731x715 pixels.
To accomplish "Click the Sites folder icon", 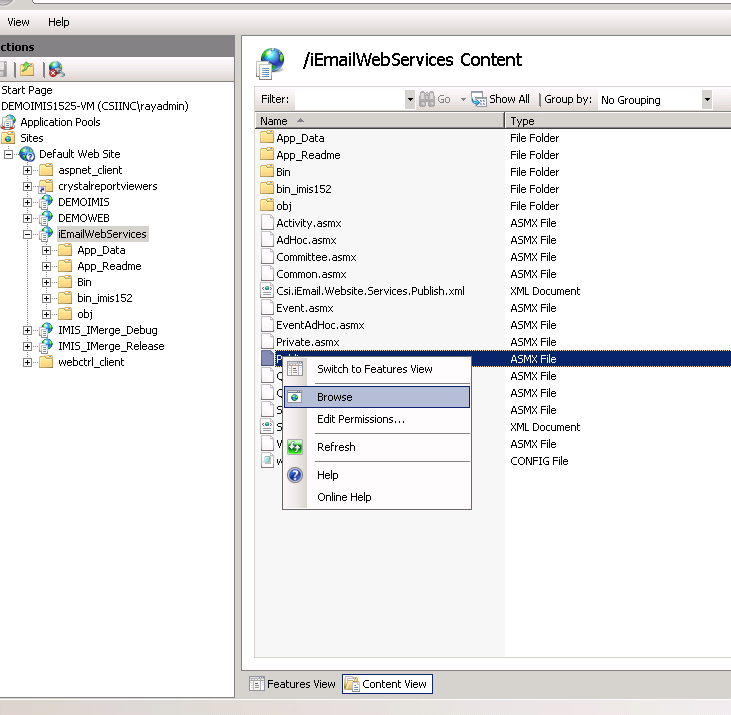I will coord(9,138).
